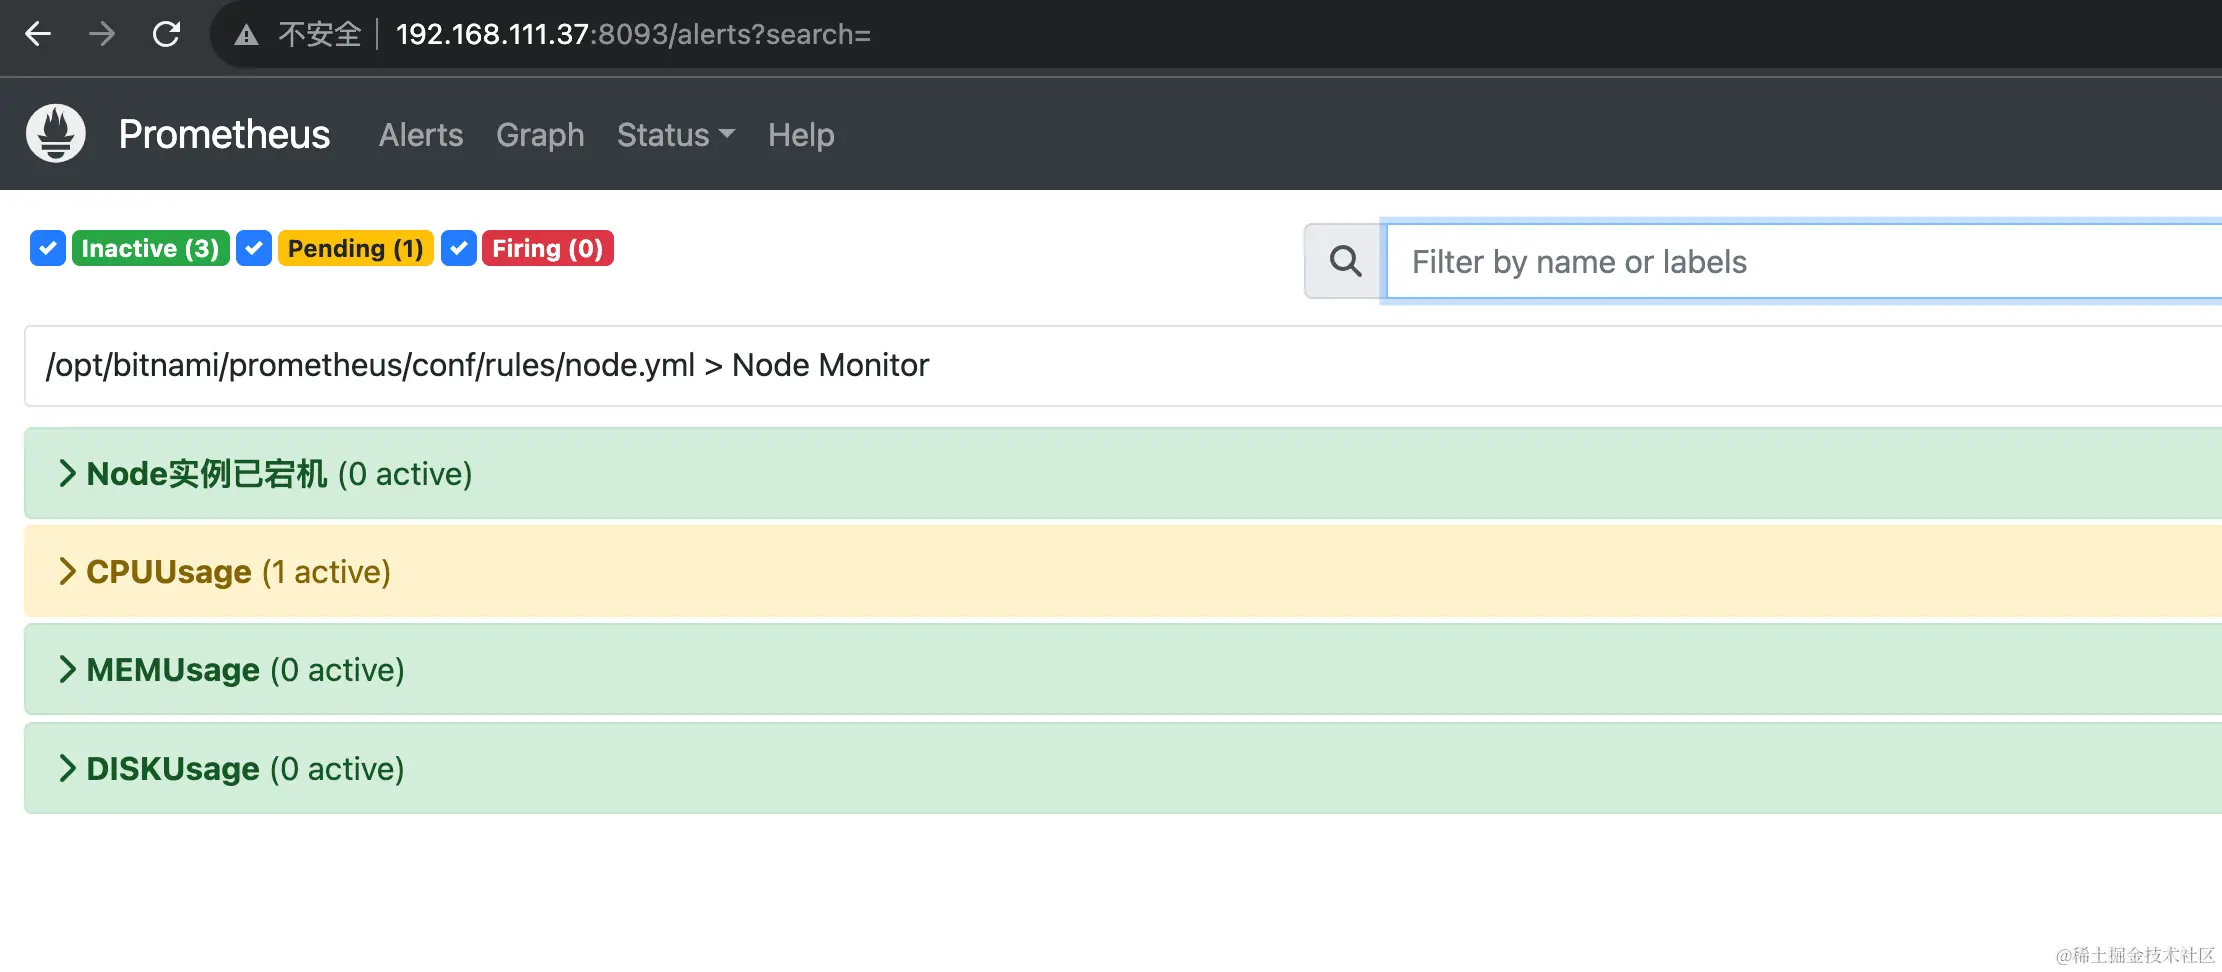Click the browser back arrow
Screen dimensions: 2222x972
[38, 34]
